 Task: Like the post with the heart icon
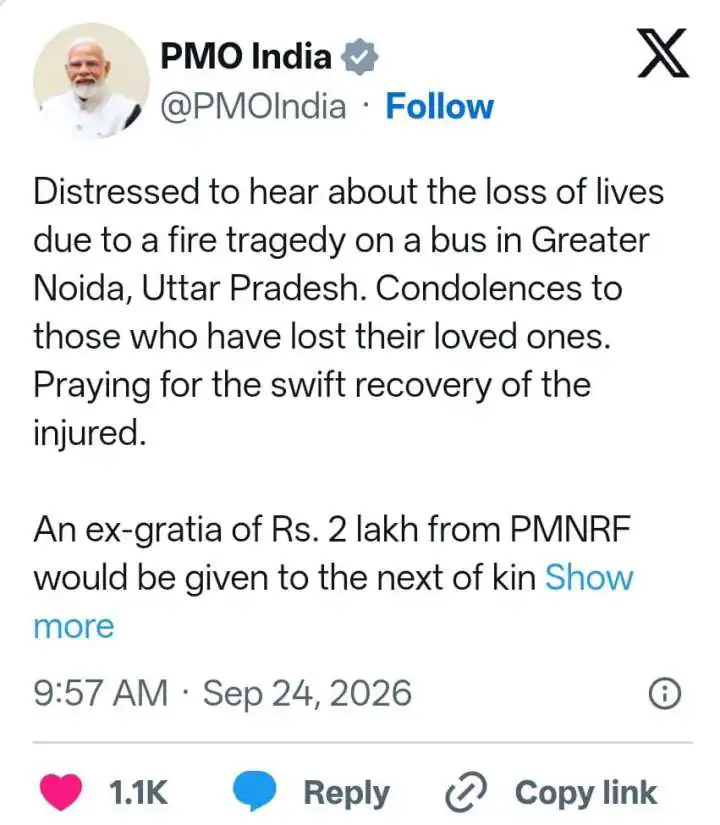(x=62, y=792)
